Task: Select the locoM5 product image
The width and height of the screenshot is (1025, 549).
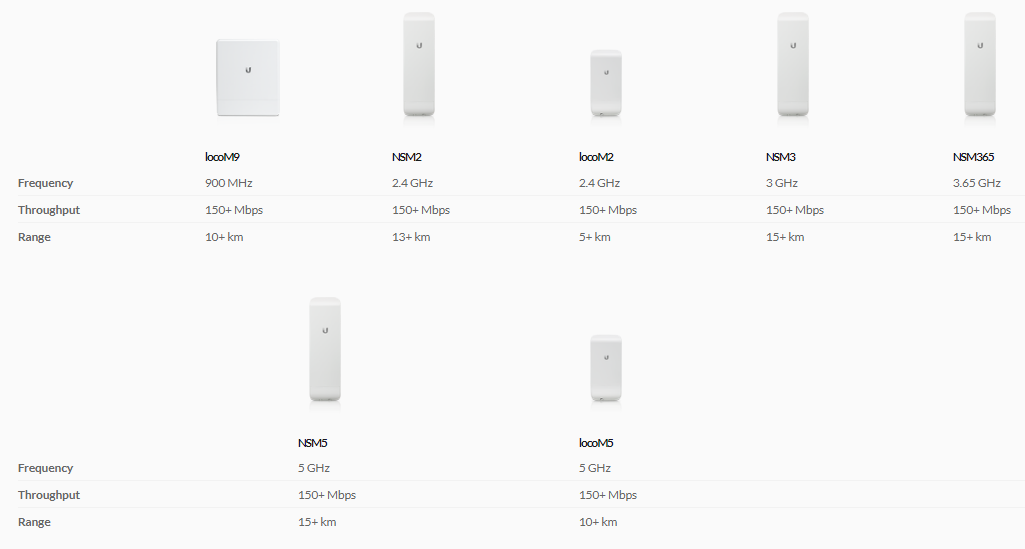Action: click(606, 368)
